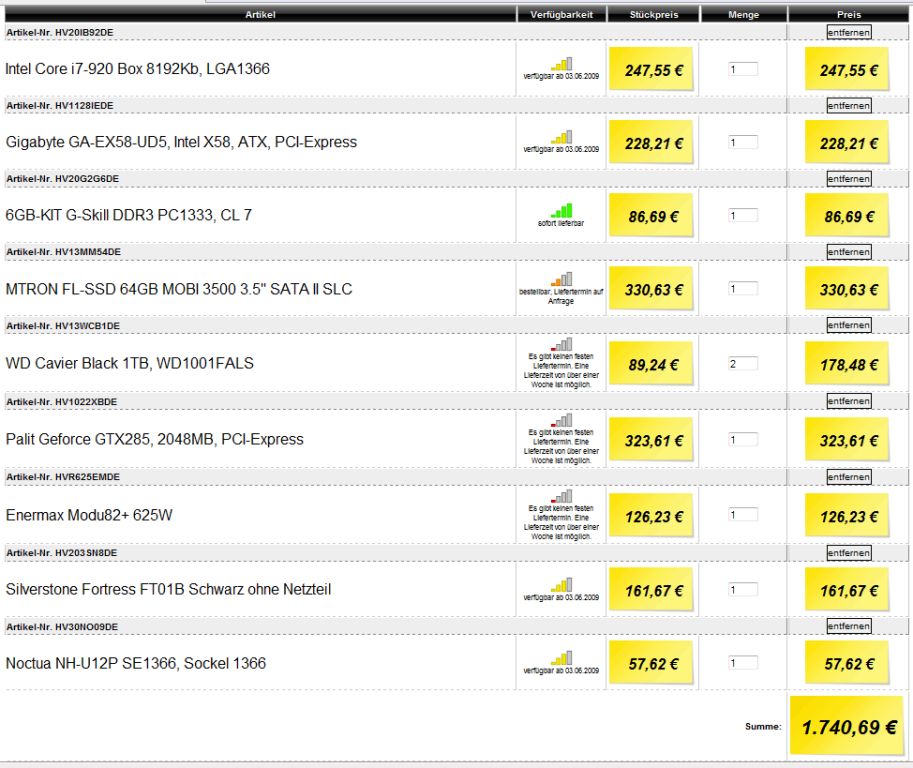Image resolution: width=913 pixels, height=768 pixels.
Task: Click the 1.740,69 € total sum
Action: click(x=849, y=727)
